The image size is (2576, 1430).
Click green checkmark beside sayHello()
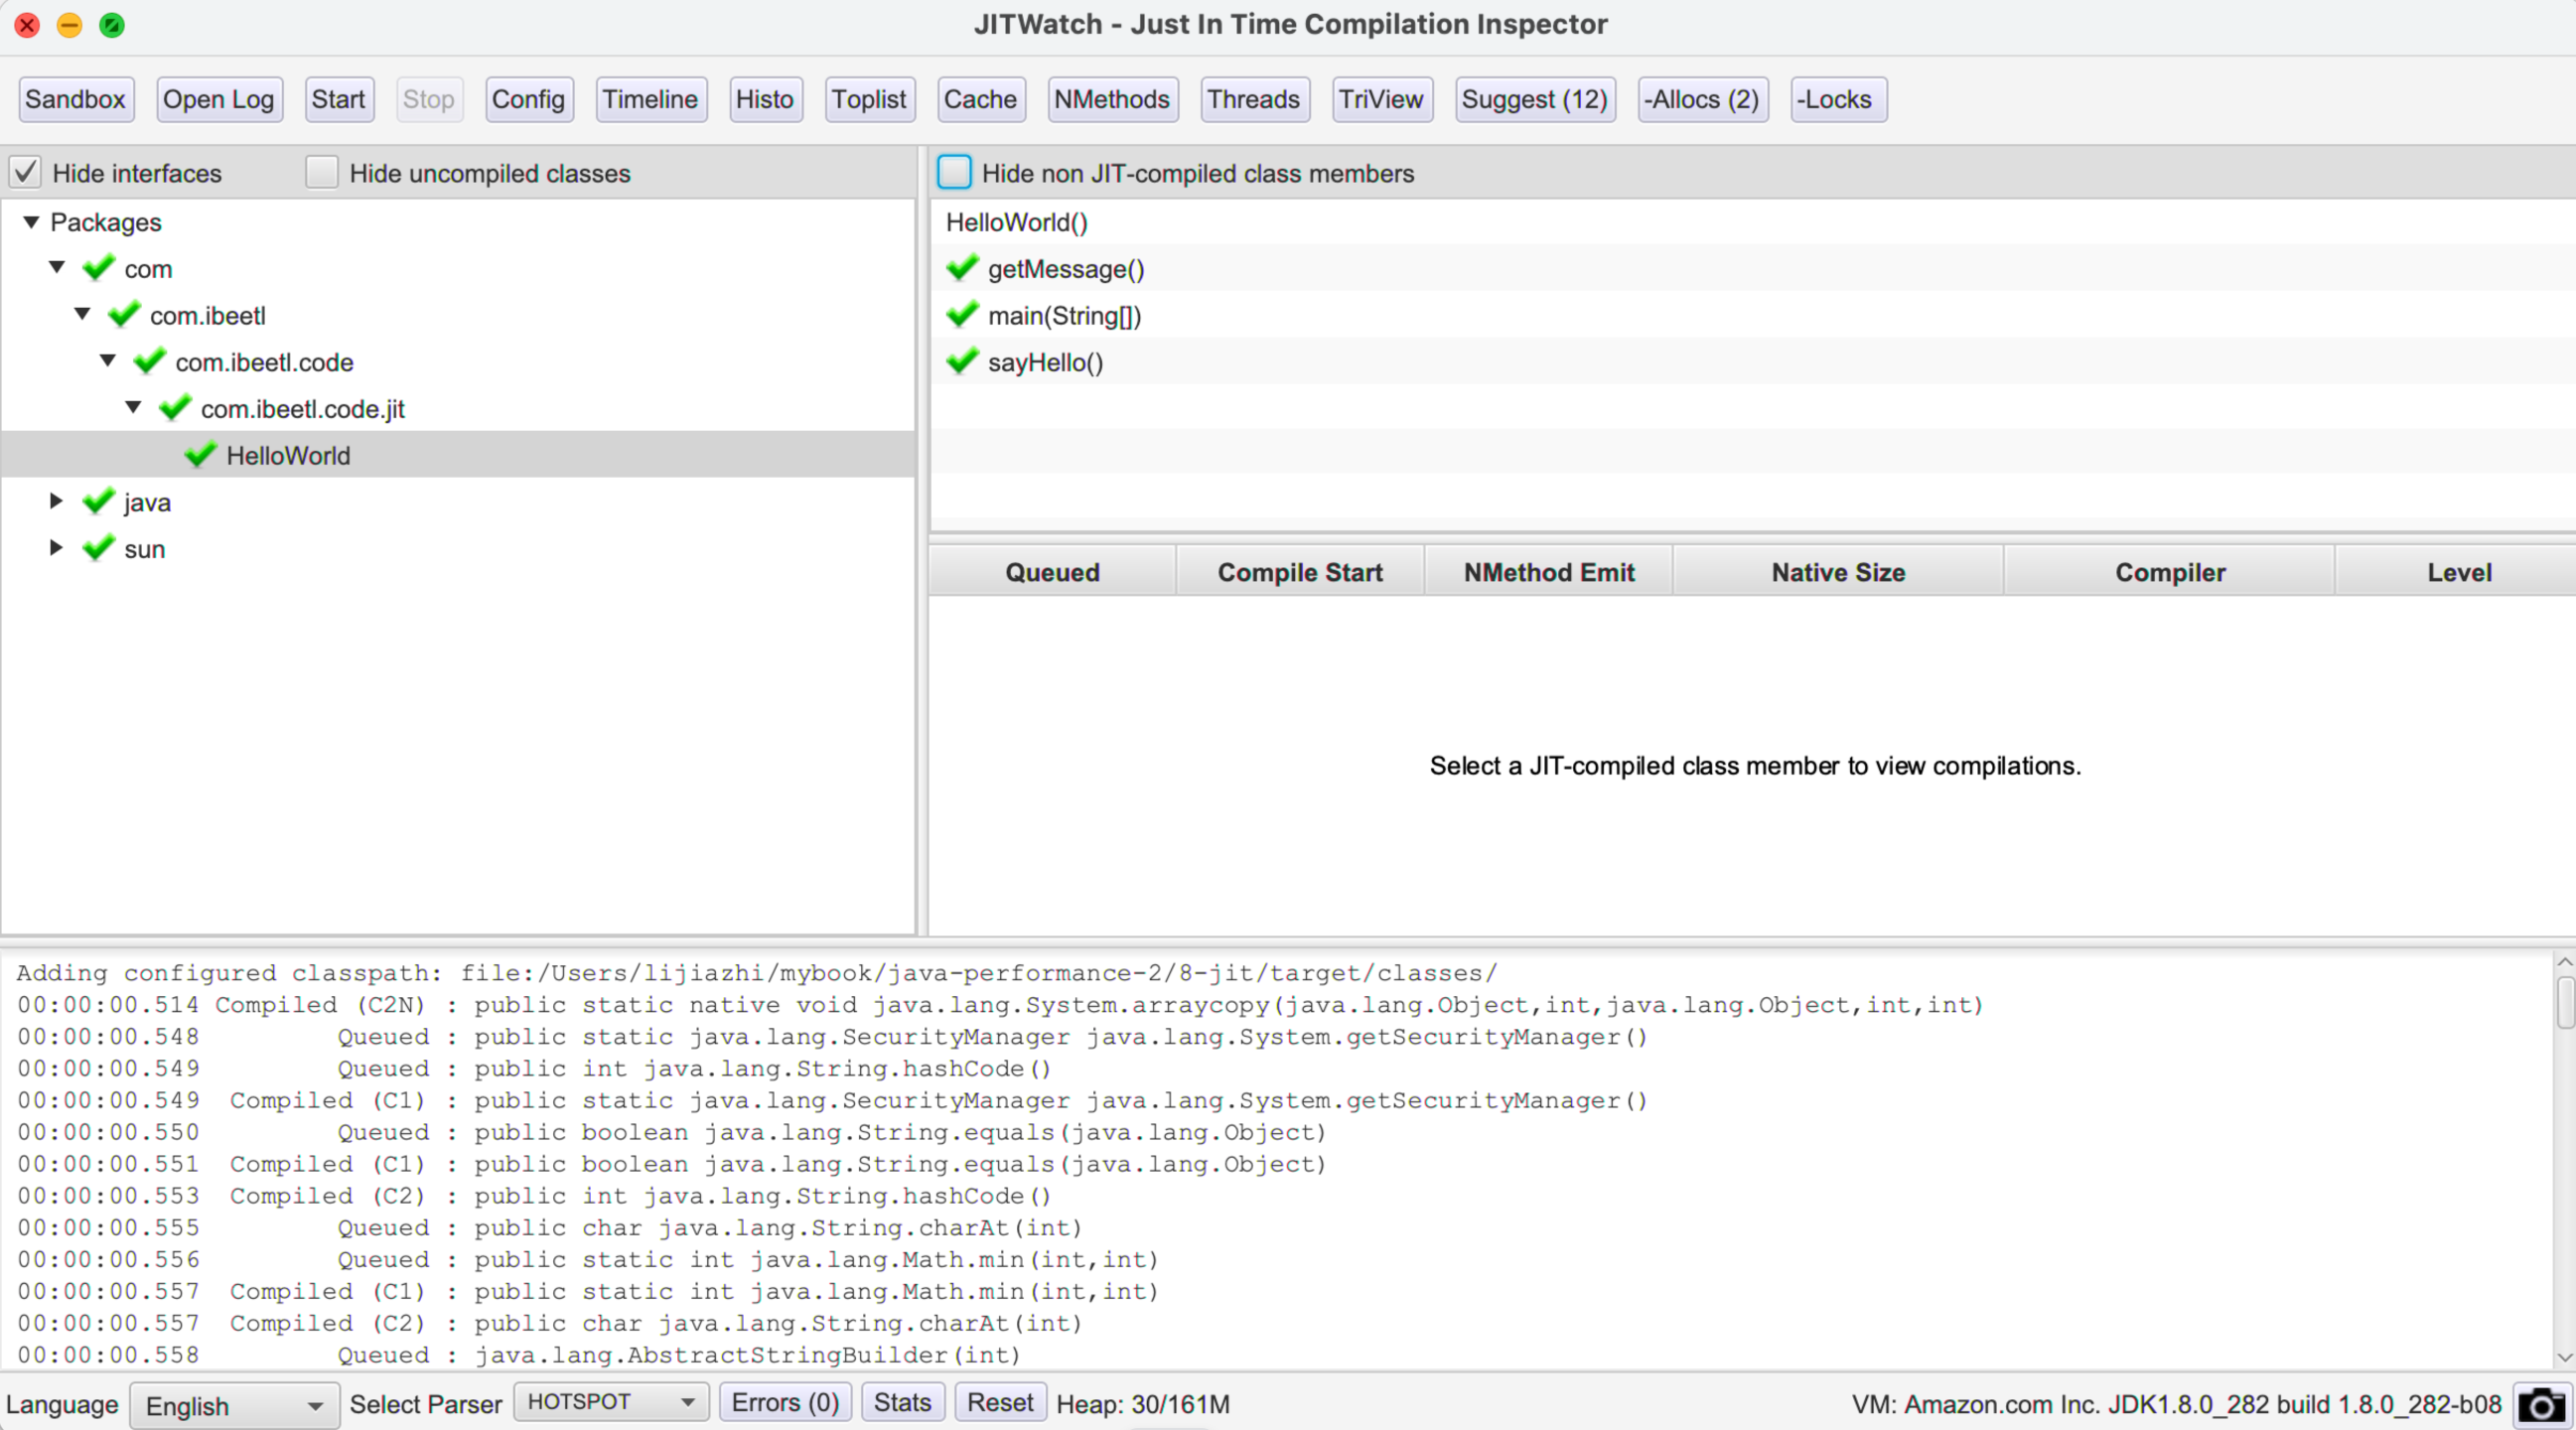(962, 361)
